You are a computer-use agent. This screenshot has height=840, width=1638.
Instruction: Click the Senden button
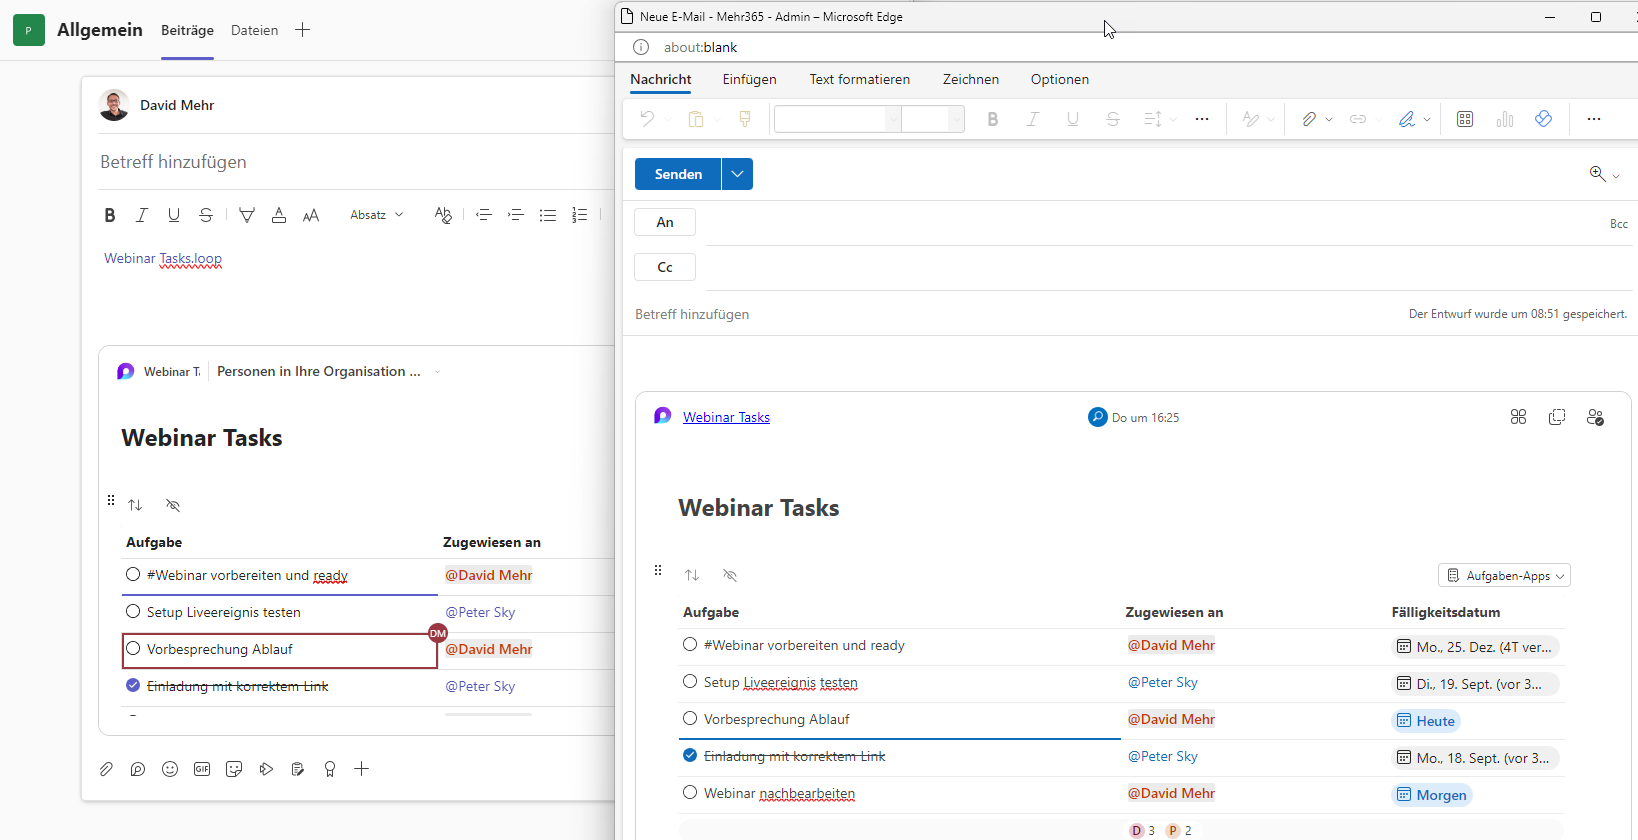pyautogui.click(x=678, y=174)
